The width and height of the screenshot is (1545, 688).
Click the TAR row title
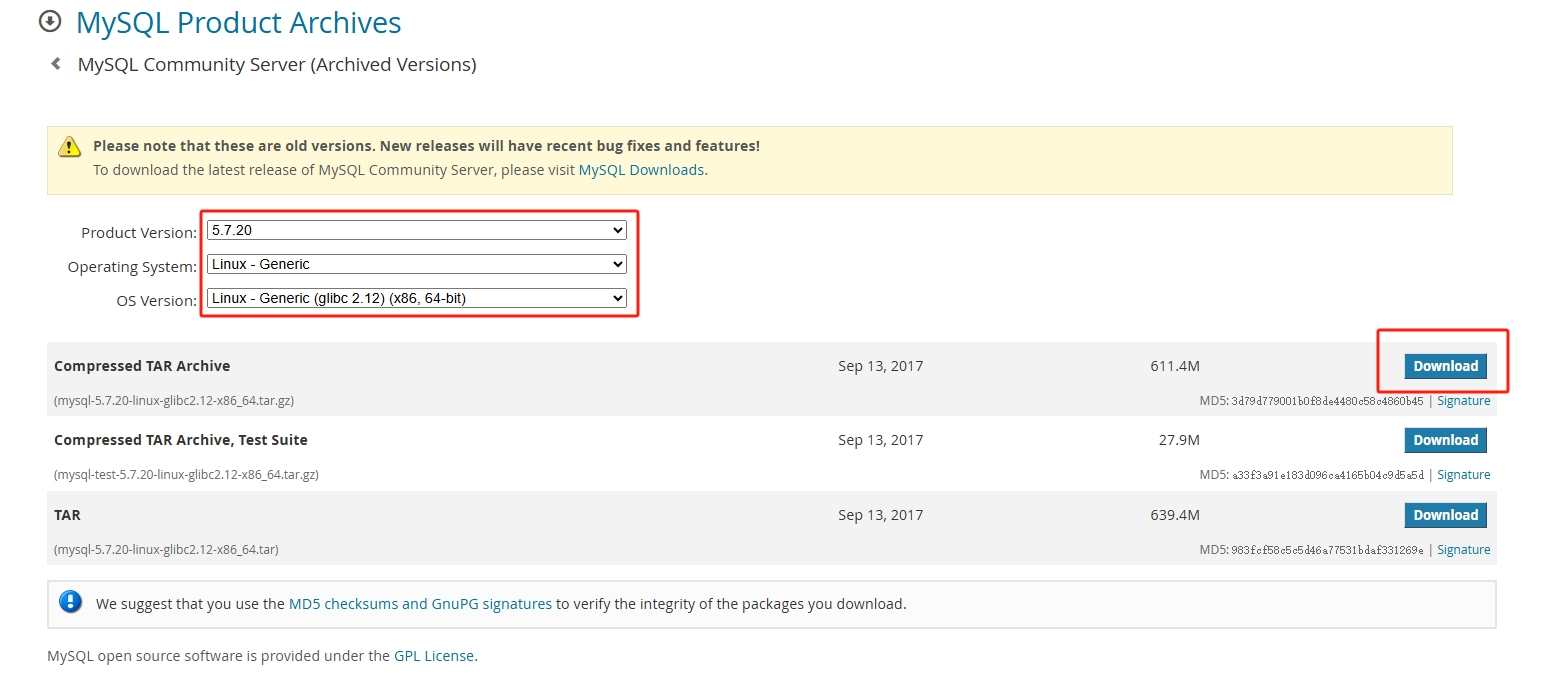pyautogui.click(x=67, y=515)
